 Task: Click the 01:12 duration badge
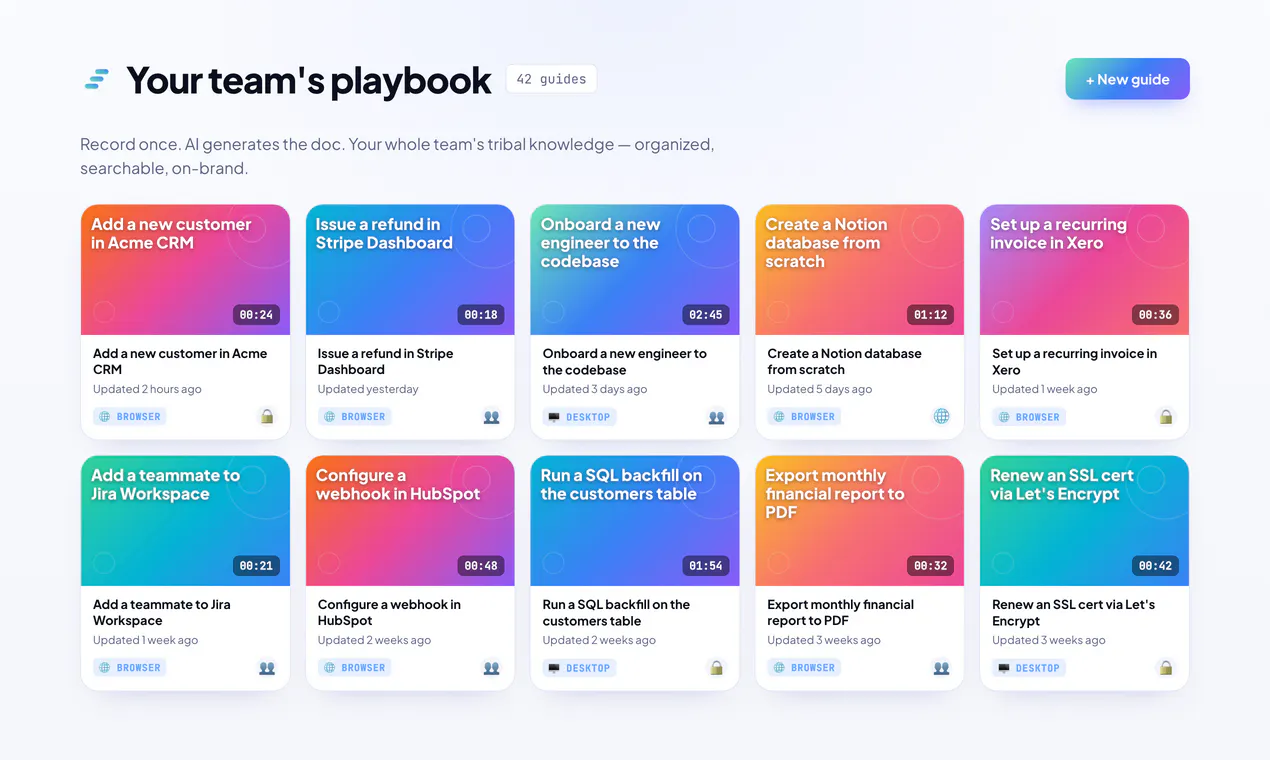(x=931, y=314)
